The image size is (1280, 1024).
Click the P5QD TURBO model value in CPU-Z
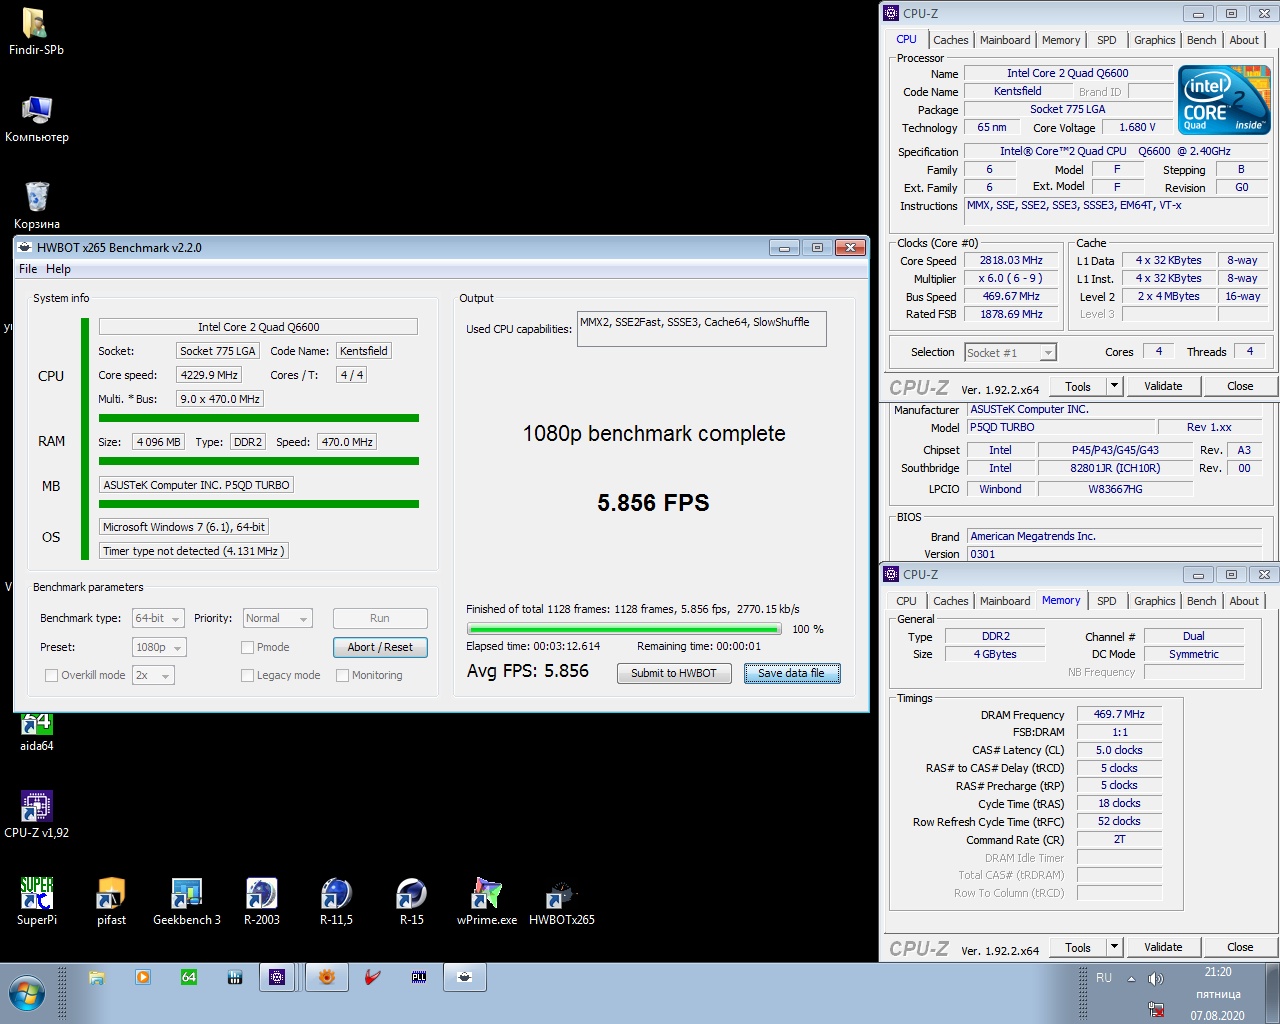tap(1062, 427)
